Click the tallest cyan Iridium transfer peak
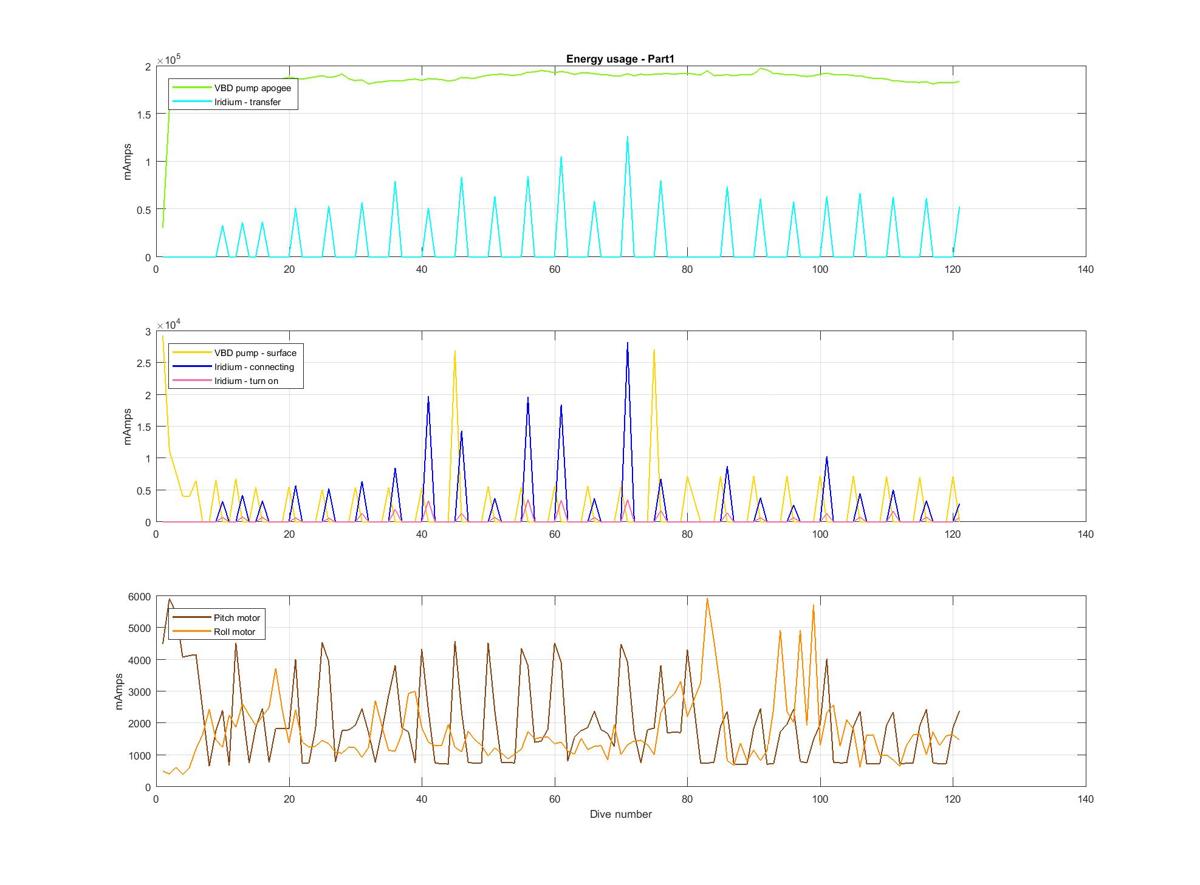The width and height of the screenshot is (1200, 885). (627, 138)
